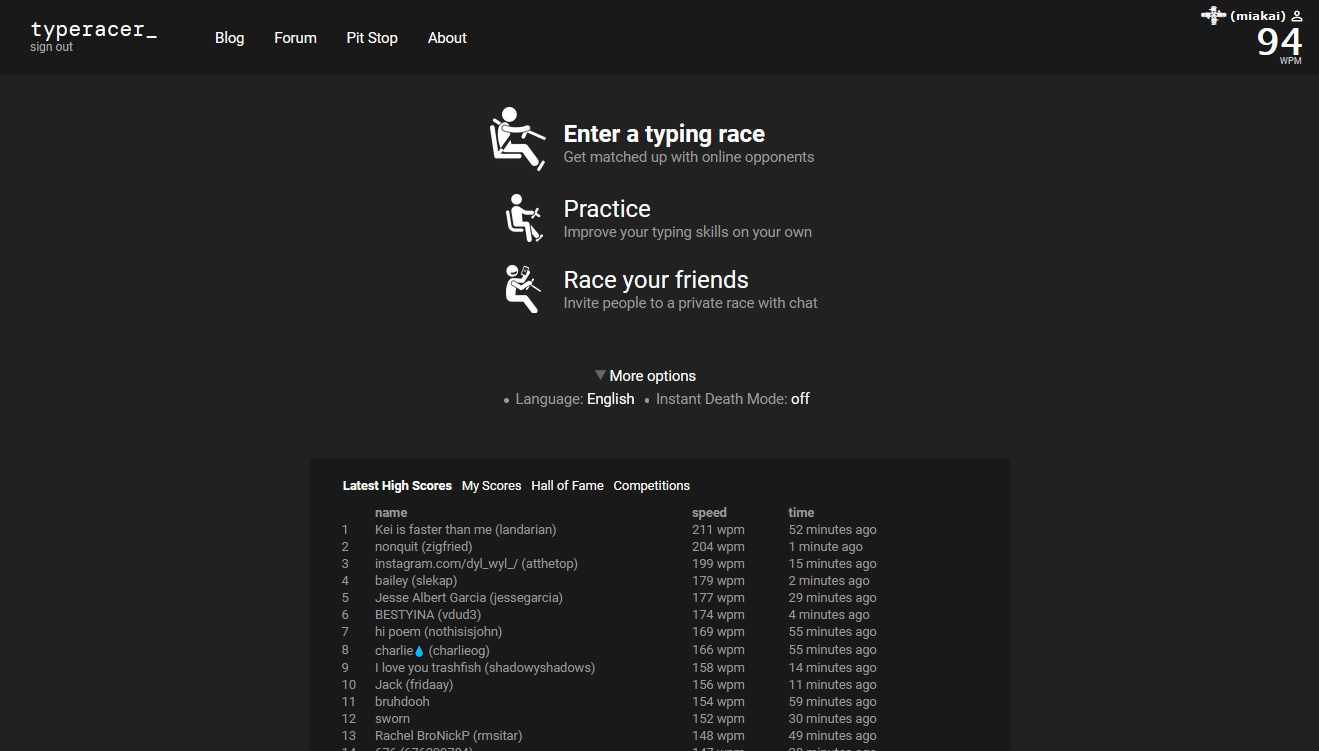Open the About page
The height and width of the screenshot is (751, 1319).
pyautogui.click(x=447, y=38)
